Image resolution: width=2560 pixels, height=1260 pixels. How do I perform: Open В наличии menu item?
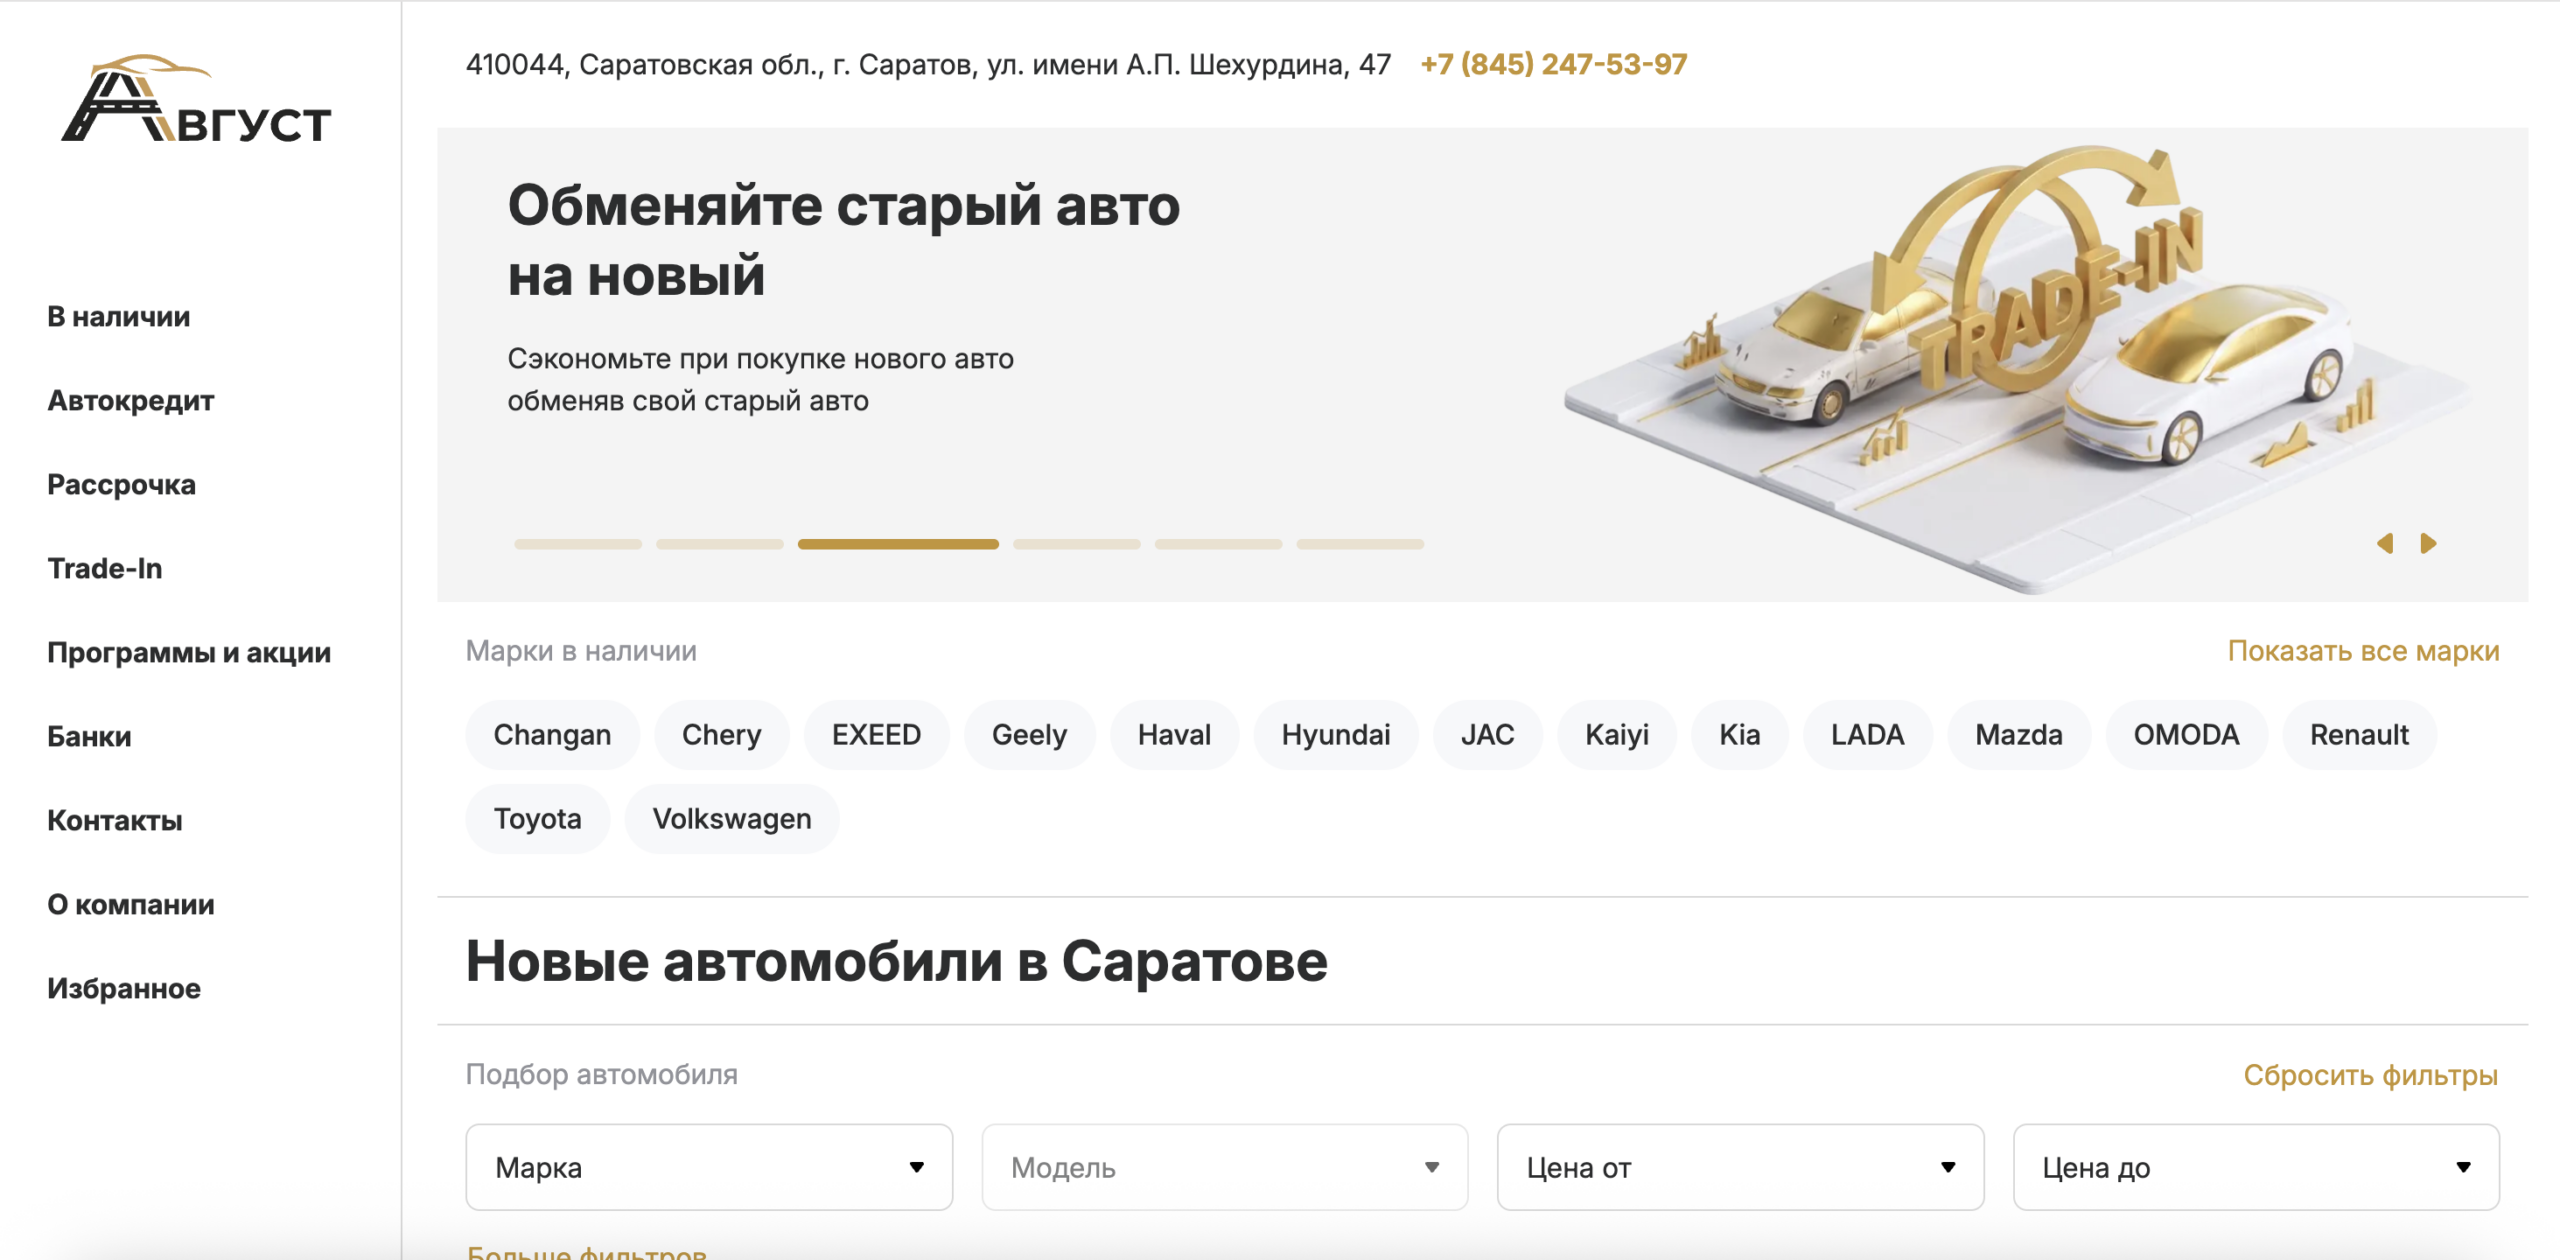coord(118,316)
